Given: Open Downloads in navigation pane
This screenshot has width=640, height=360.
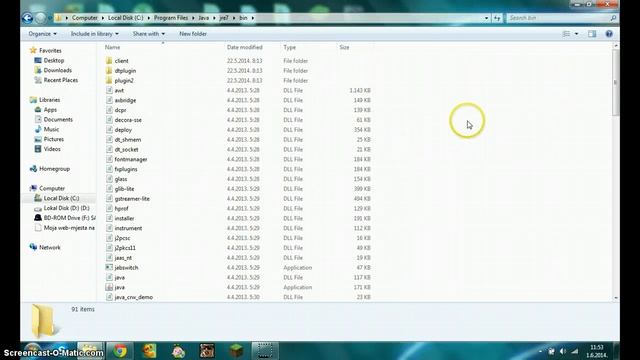Looking at the screenshot, I should click(58, 70).
